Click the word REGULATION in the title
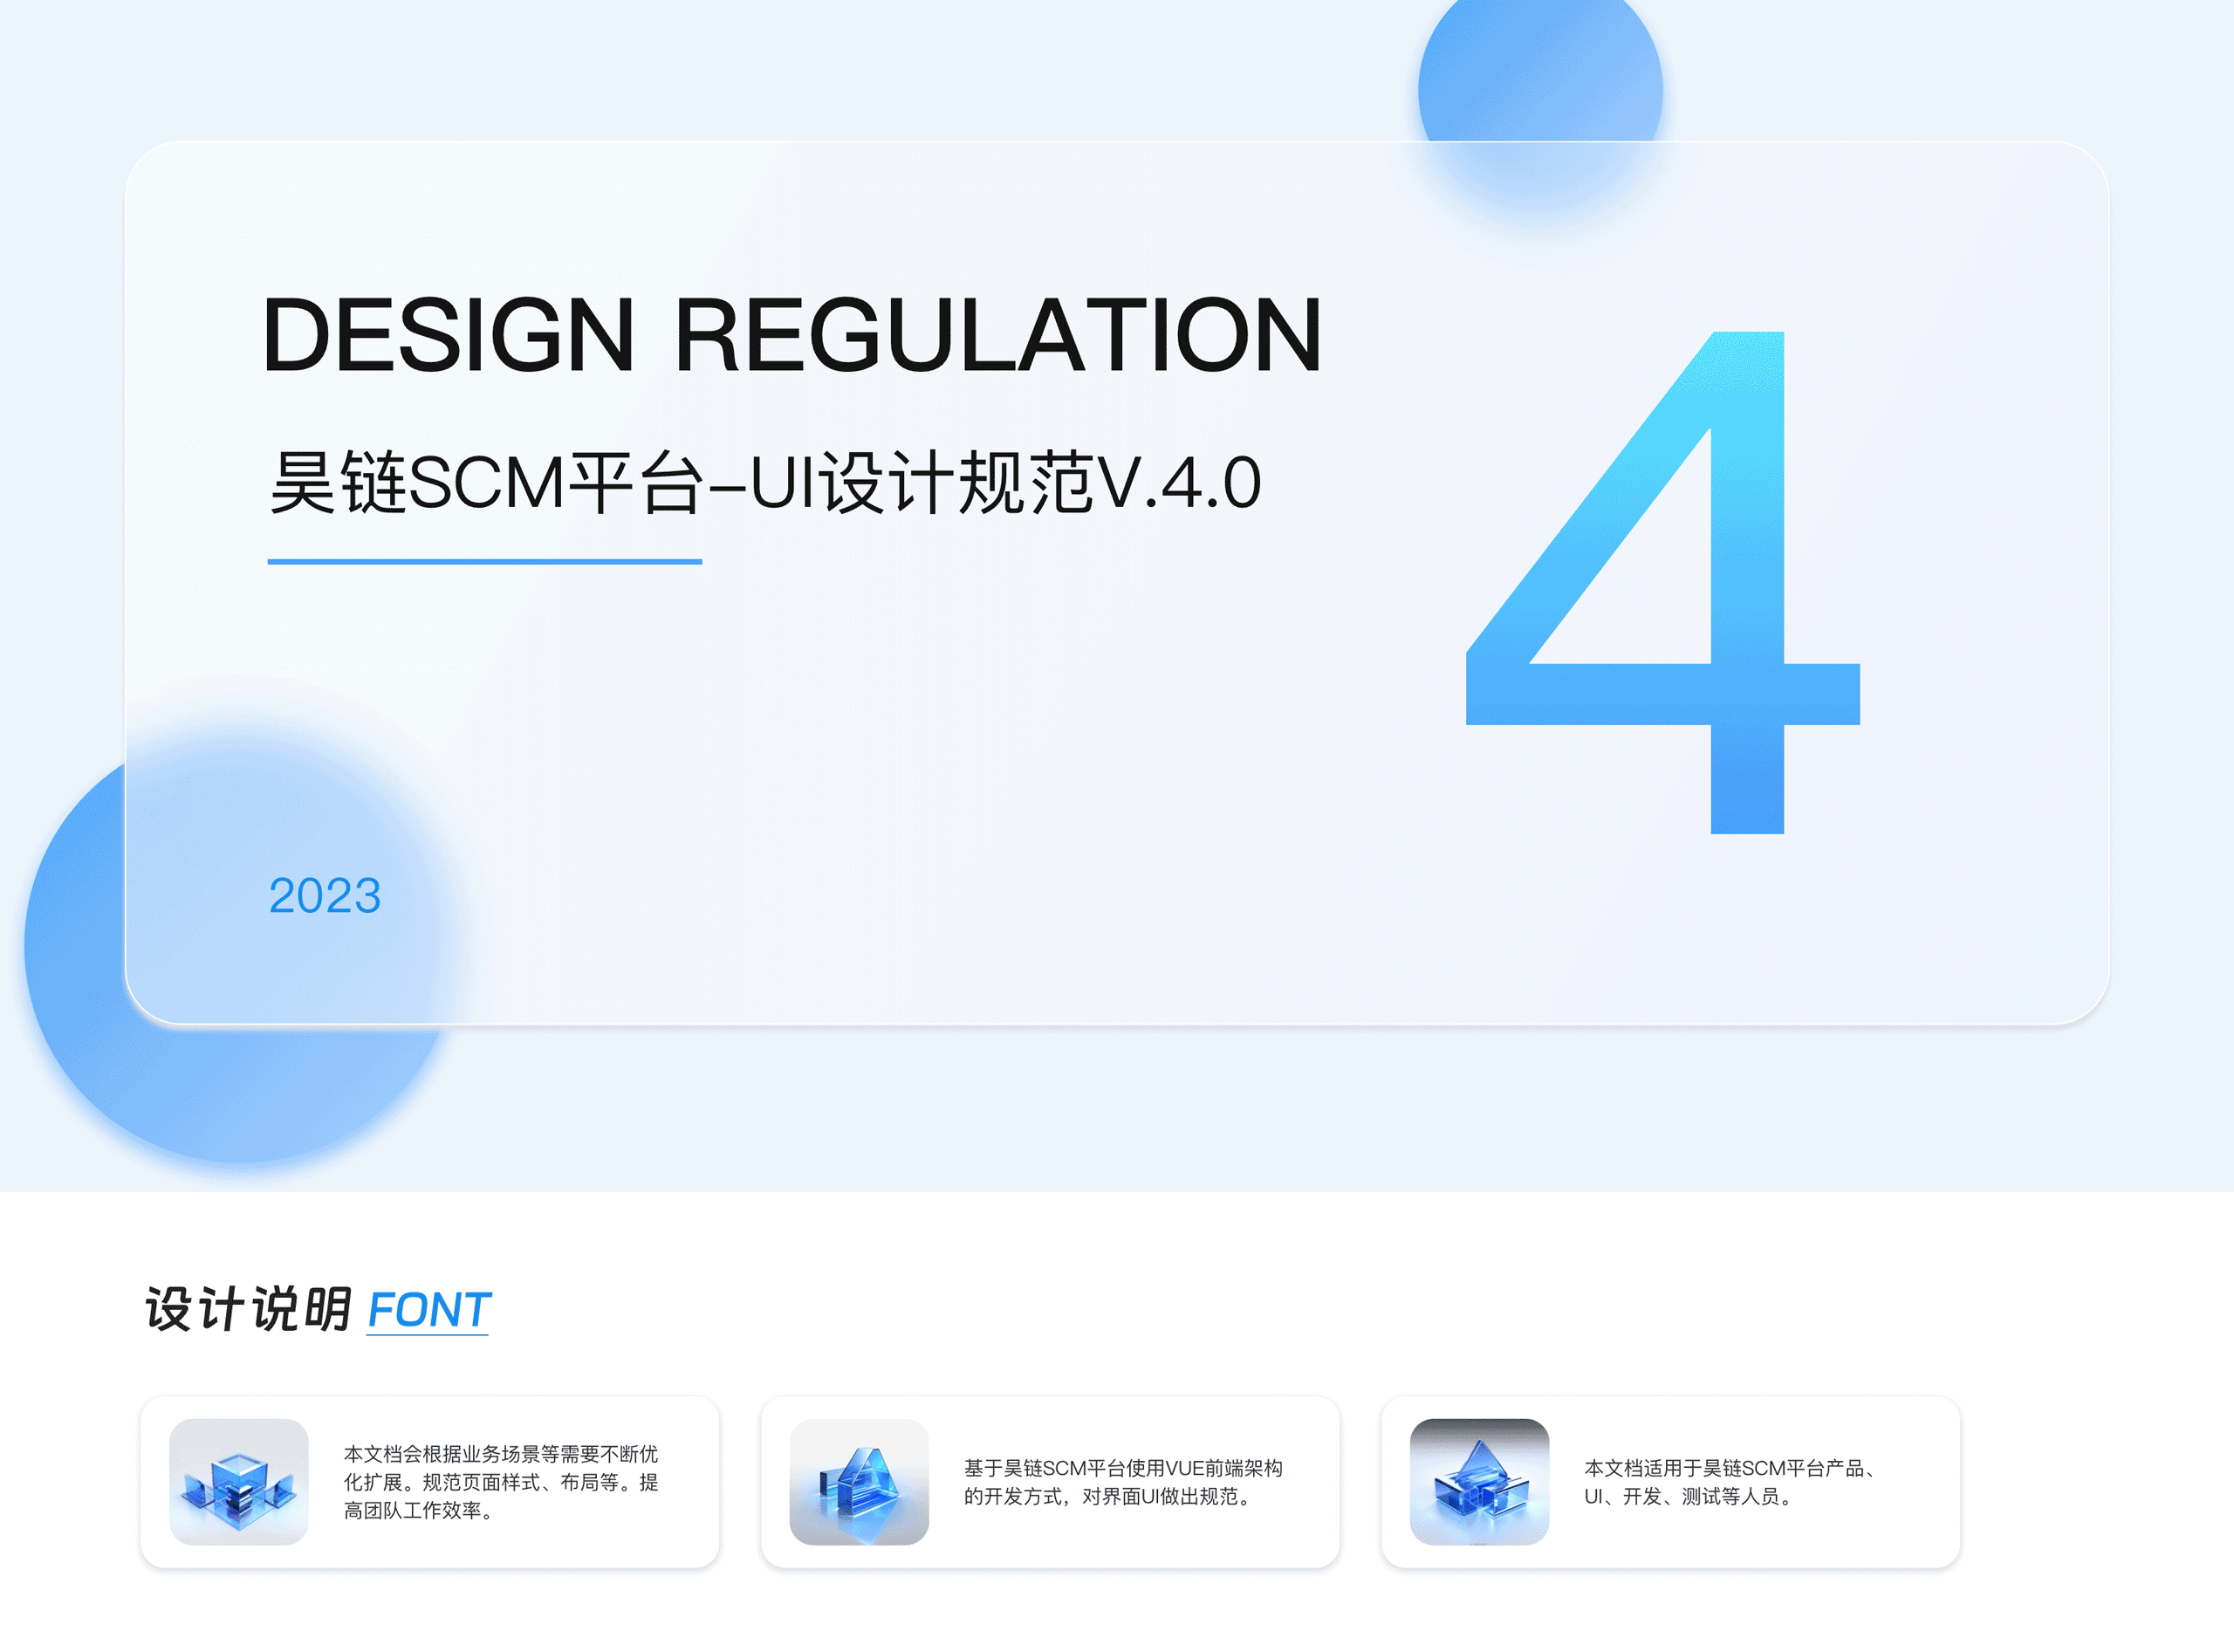This screenshot has width=2234, height=1652. [x=998, y=336]
